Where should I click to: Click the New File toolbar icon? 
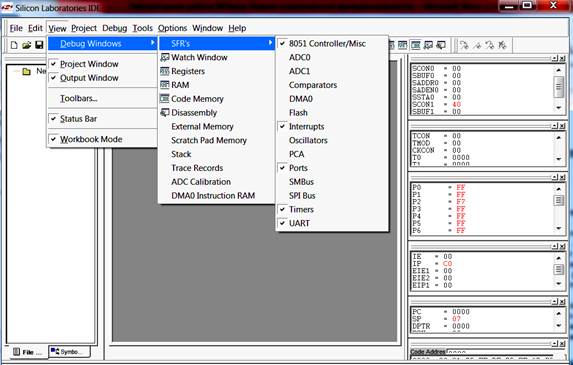pos(14,45)
